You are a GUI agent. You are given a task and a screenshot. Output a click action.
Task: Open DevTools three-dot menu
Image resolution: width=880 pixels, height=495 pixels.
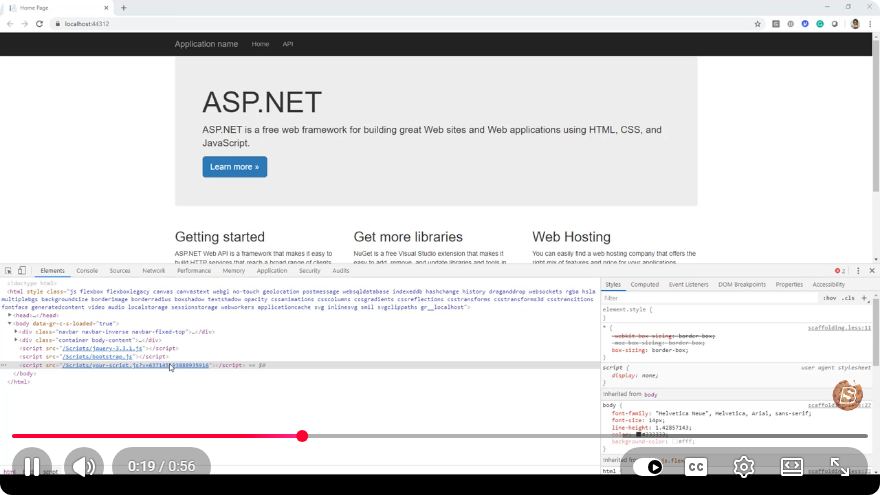pos(858,271)
